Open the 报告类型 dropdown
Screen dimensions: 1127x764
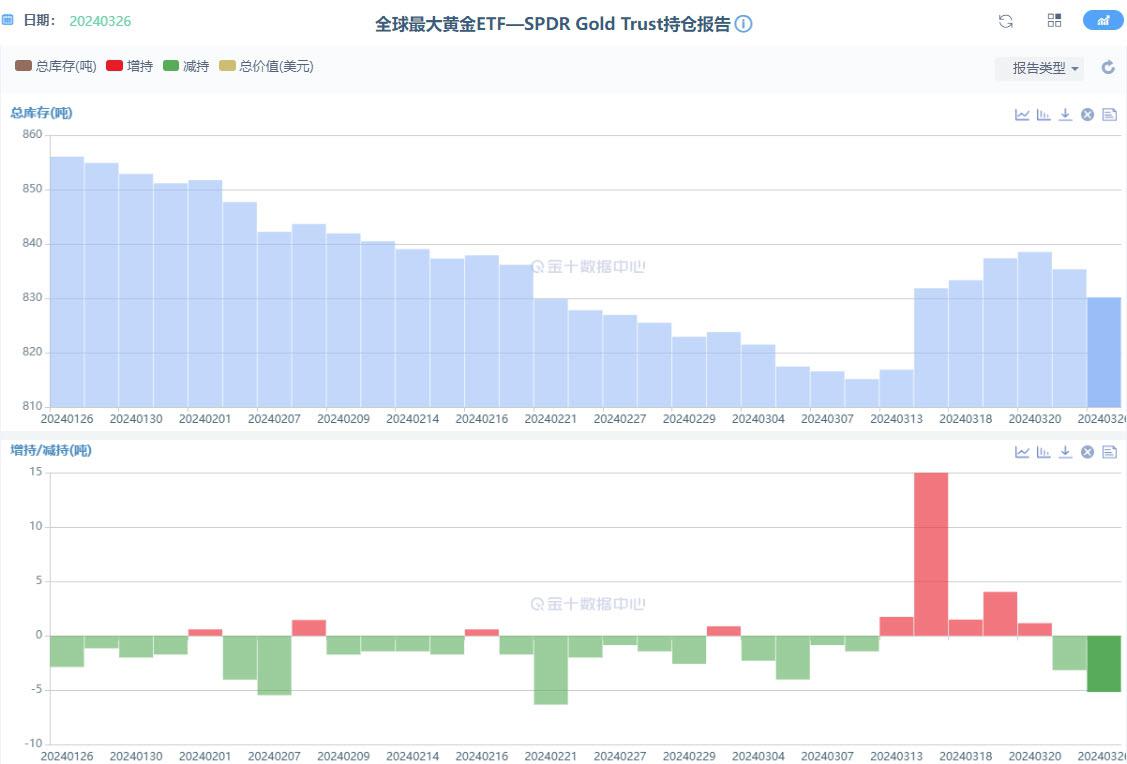click(1040, 68)
